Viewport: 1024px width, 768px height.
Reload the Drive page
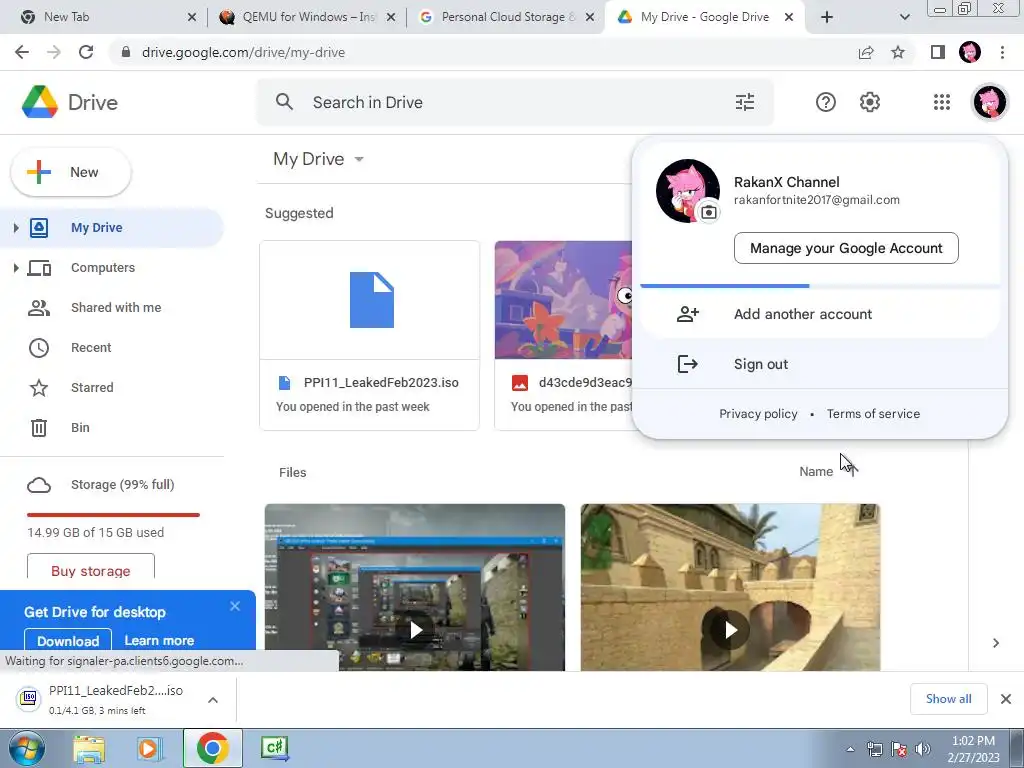pyautogui.click(x=86, y=52)
